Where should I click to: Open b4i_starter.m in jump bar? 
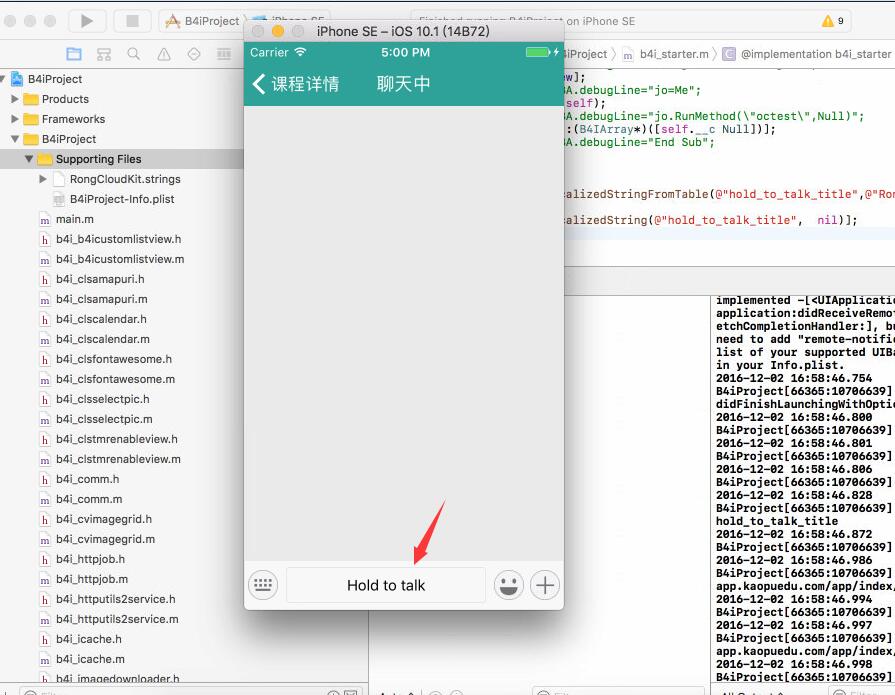tap(666, 54)
